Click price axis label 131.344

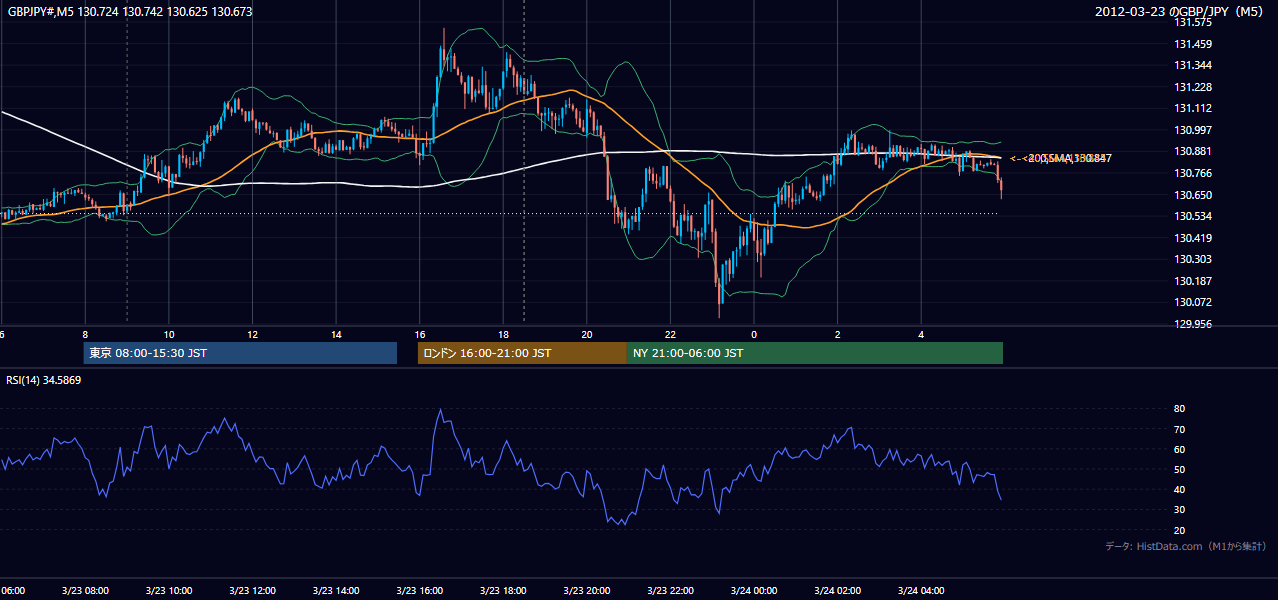(1193, 65)
